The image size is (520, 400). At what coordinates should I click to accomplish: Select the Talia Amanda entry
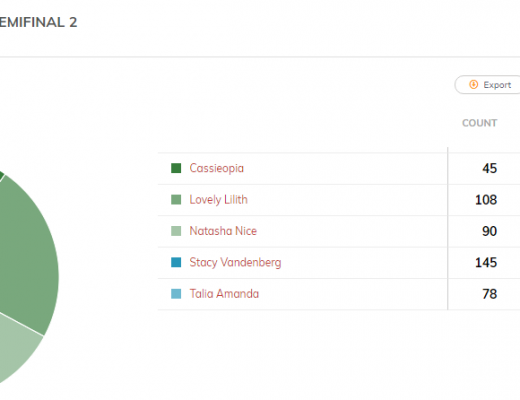coord(224,294)
